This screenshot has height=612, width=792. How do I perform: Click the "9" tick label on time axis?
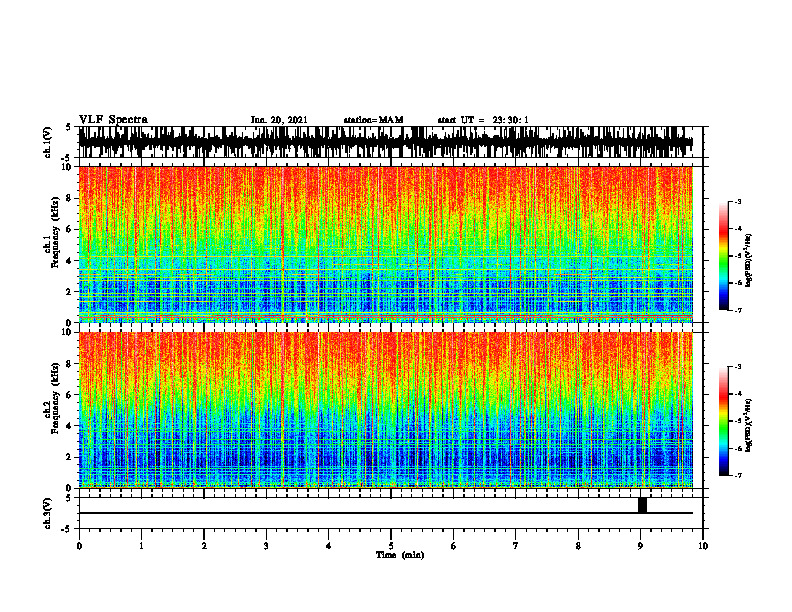coord(640,546)
